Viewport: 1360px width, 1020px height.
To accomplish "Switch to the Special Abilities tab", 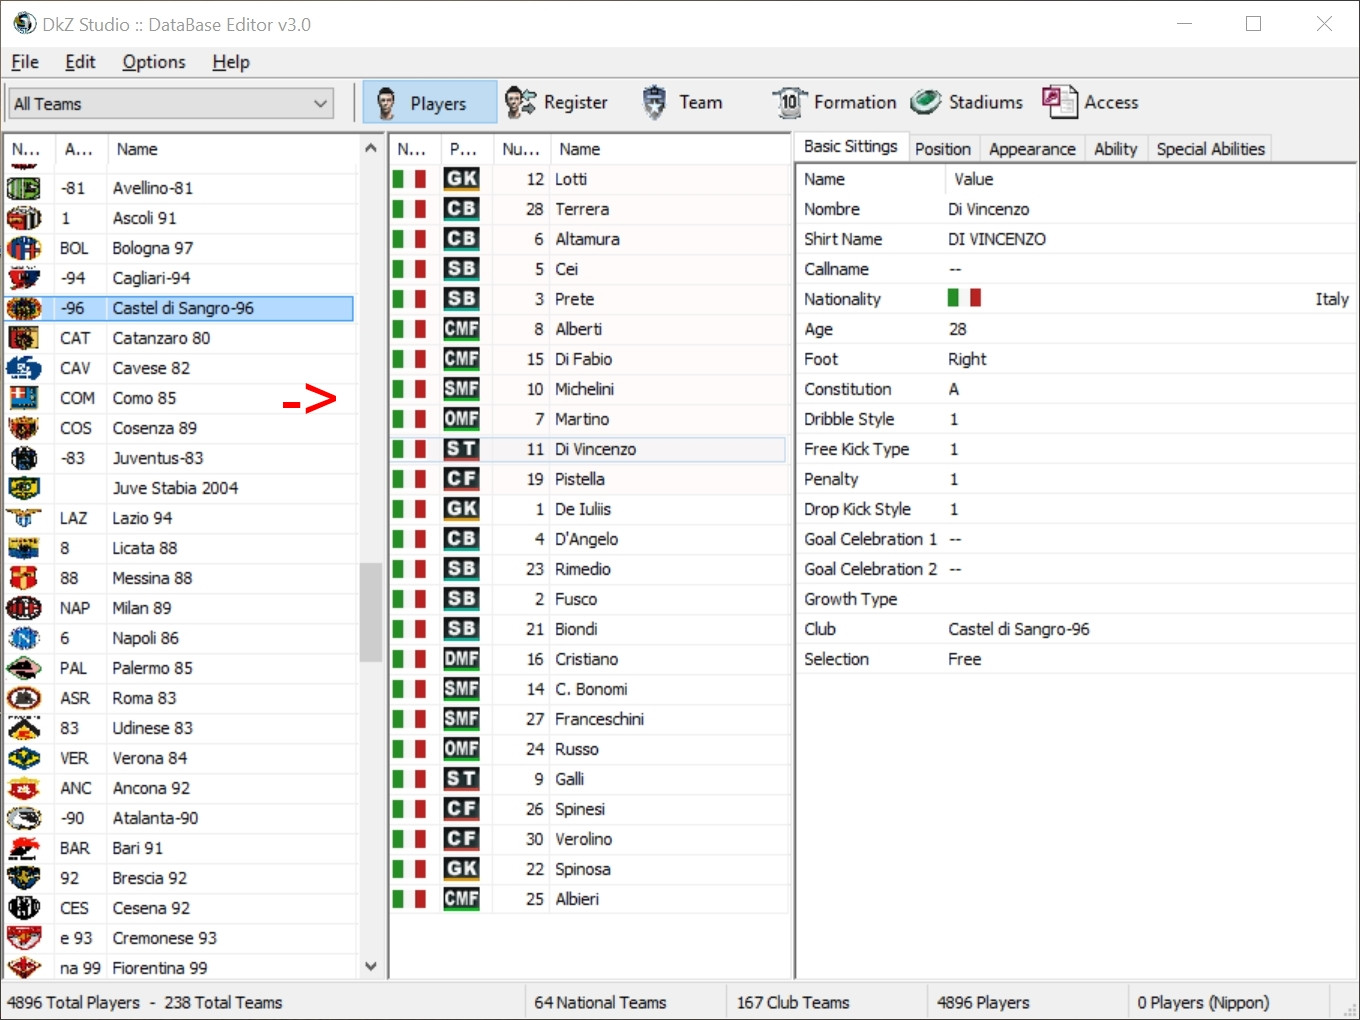I will click(x=1211, y=149).
